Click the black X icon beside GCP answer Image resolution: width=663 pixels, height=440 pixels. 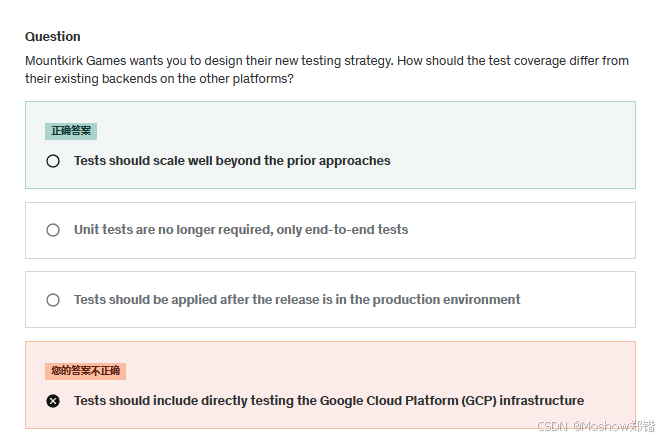[x=53, y=401]
